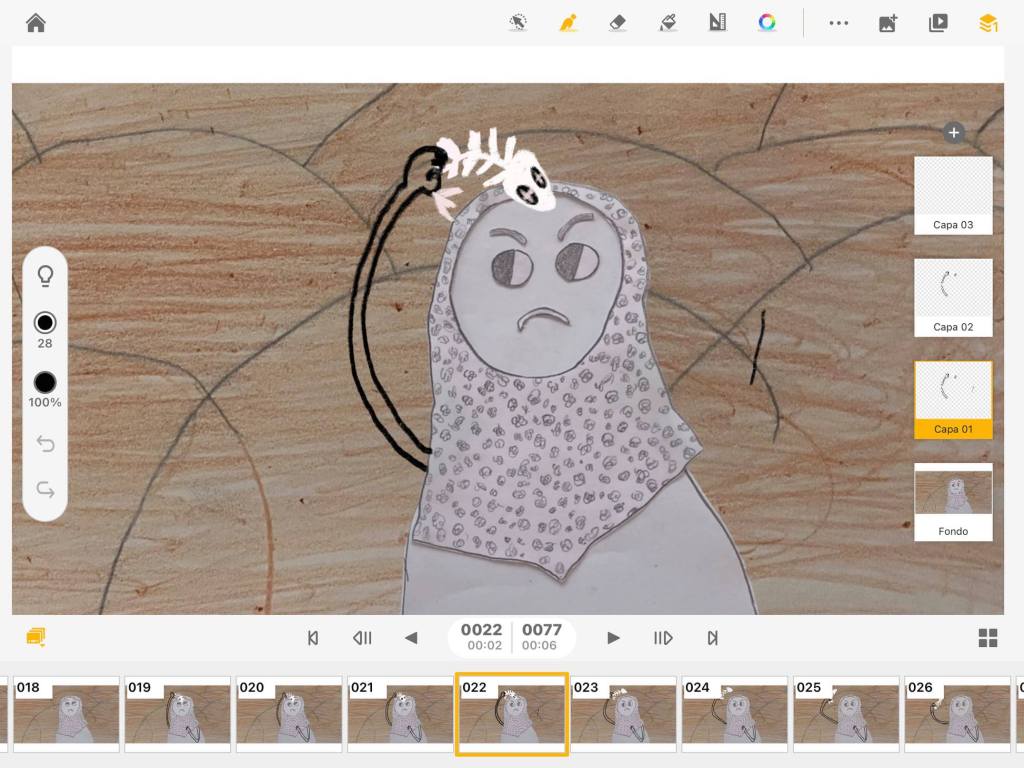Choose the paint bucket fill tool
The width and height of the screenshot is (1024, 768).
coord(668,22)
